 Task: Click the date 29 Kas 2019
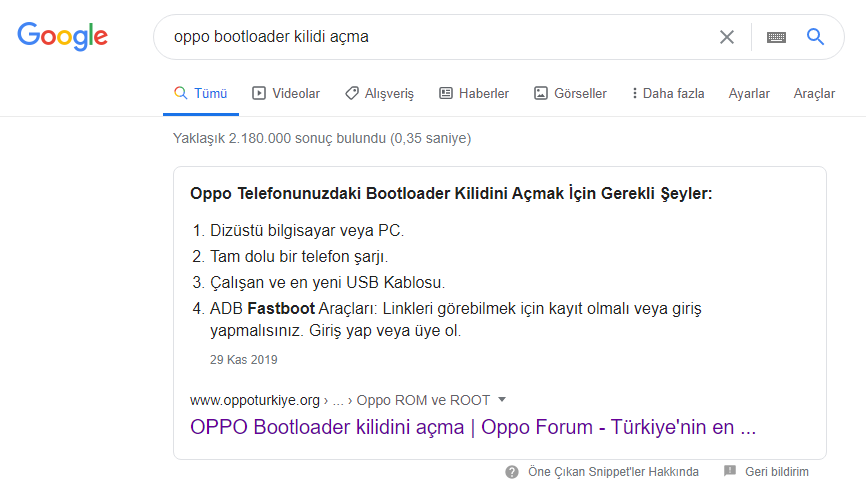coord(244,359)
